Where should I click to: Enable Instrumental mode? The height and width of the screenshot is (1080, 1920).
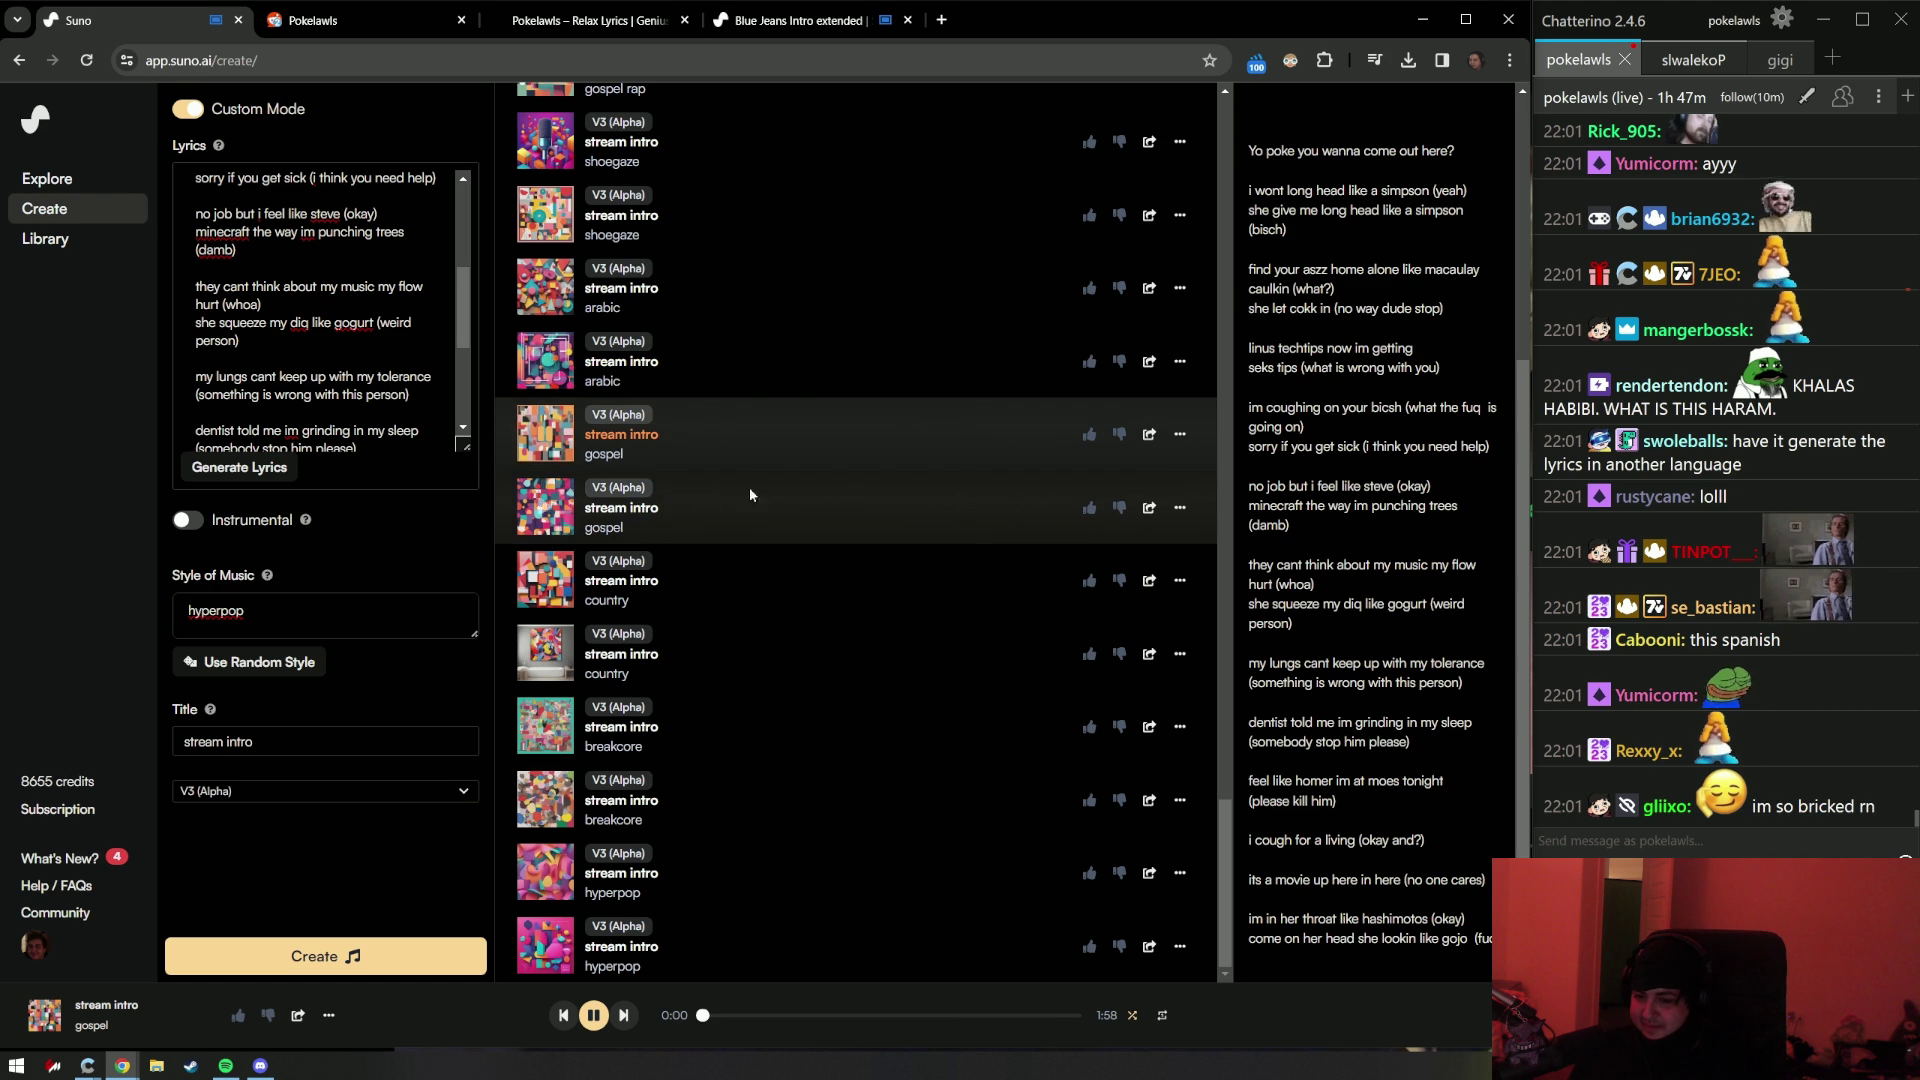click(187, 520)
